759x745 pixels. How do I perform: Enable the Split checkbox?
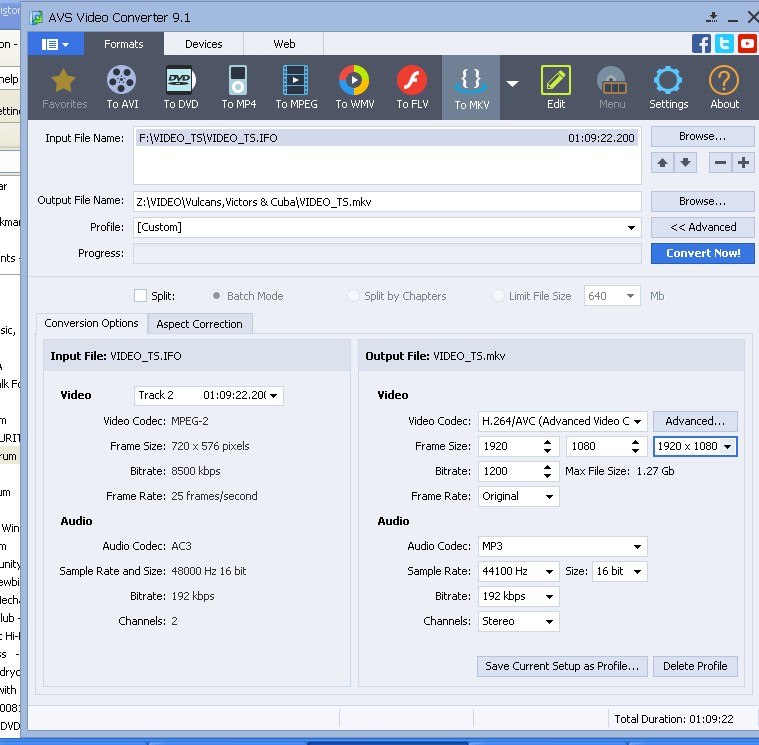(140, 296)
